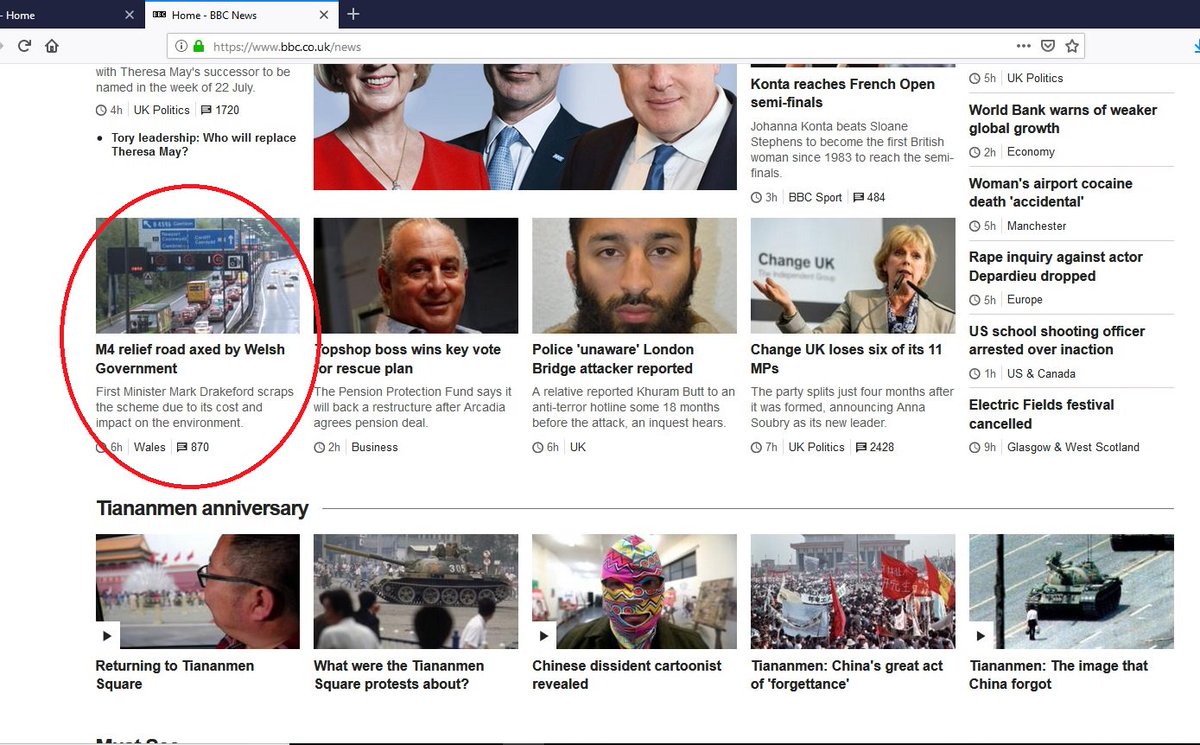The width and height of the screenshot is (1200, 745).
Task: Select BBC Sport tag under Konta story
Action: click(815, 198)
